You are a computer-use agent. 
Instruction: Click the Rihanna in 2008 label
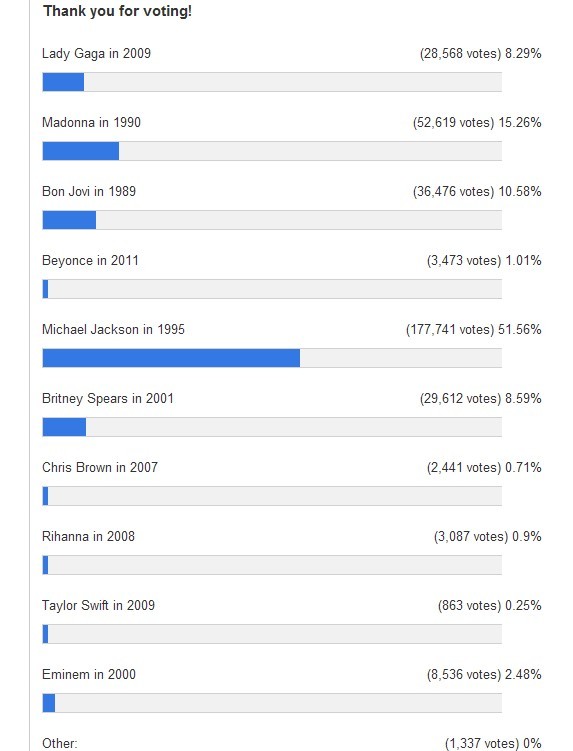tap(89, 536)
